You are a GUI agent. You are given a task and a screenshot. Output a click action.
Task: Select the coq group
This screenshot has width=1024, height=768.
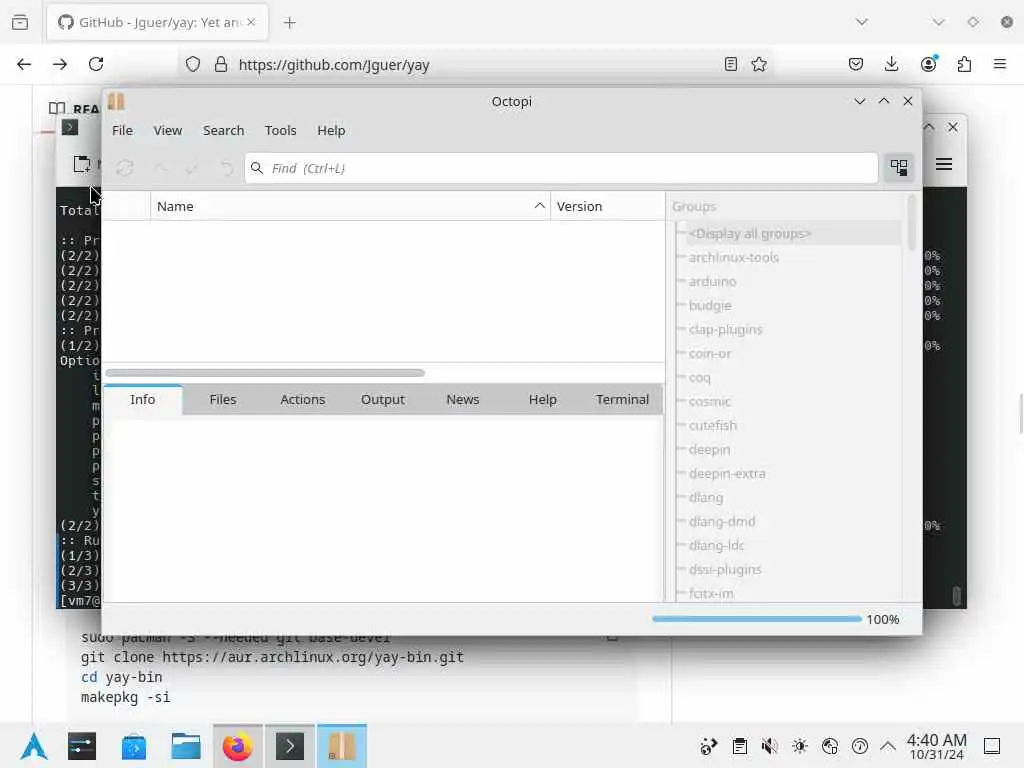pos(699,377)
